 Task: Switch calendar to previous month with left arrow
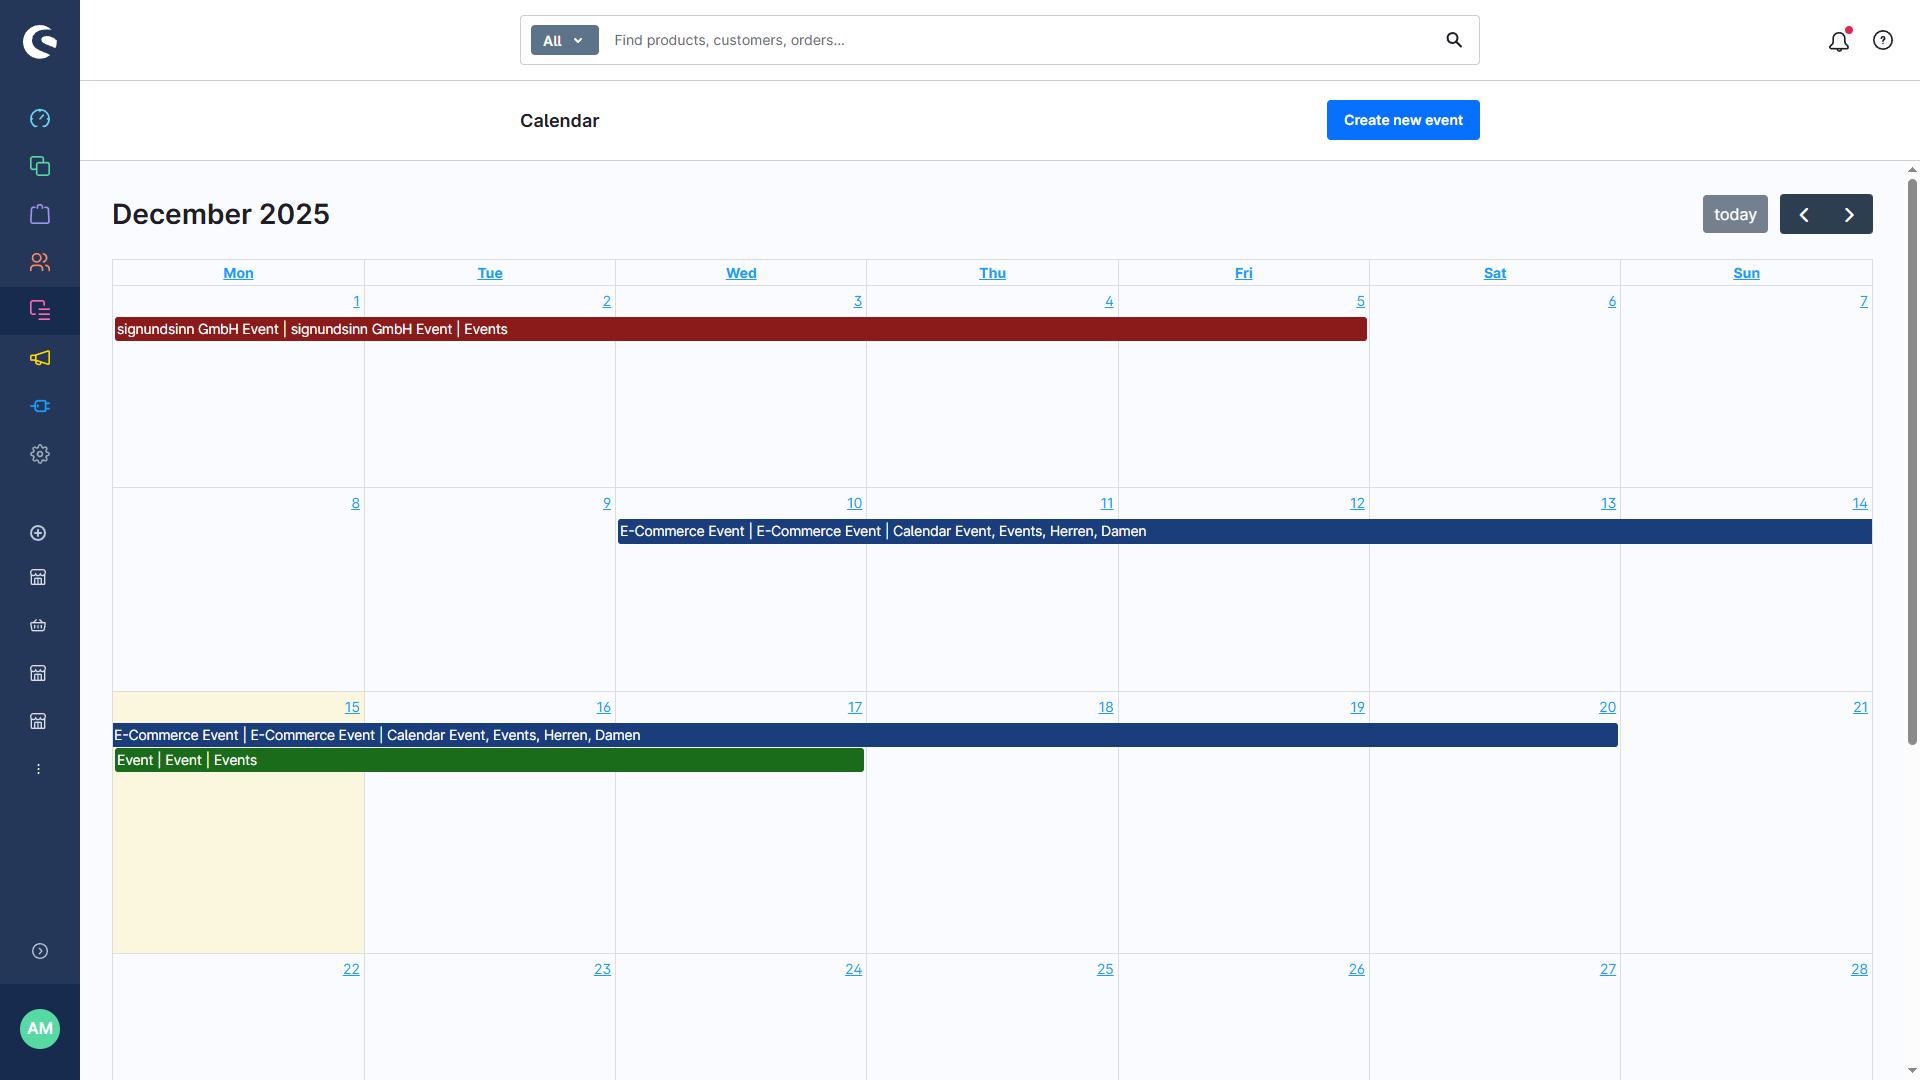coord(1805,214)
